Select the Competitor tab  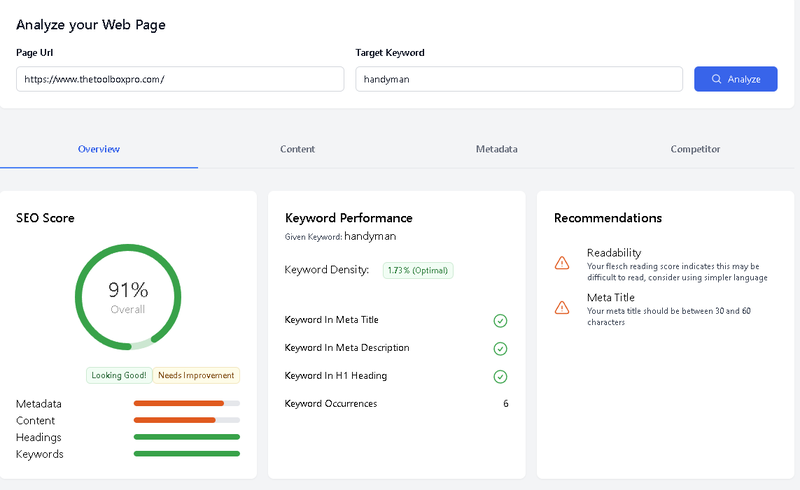(x=695, y=149)
